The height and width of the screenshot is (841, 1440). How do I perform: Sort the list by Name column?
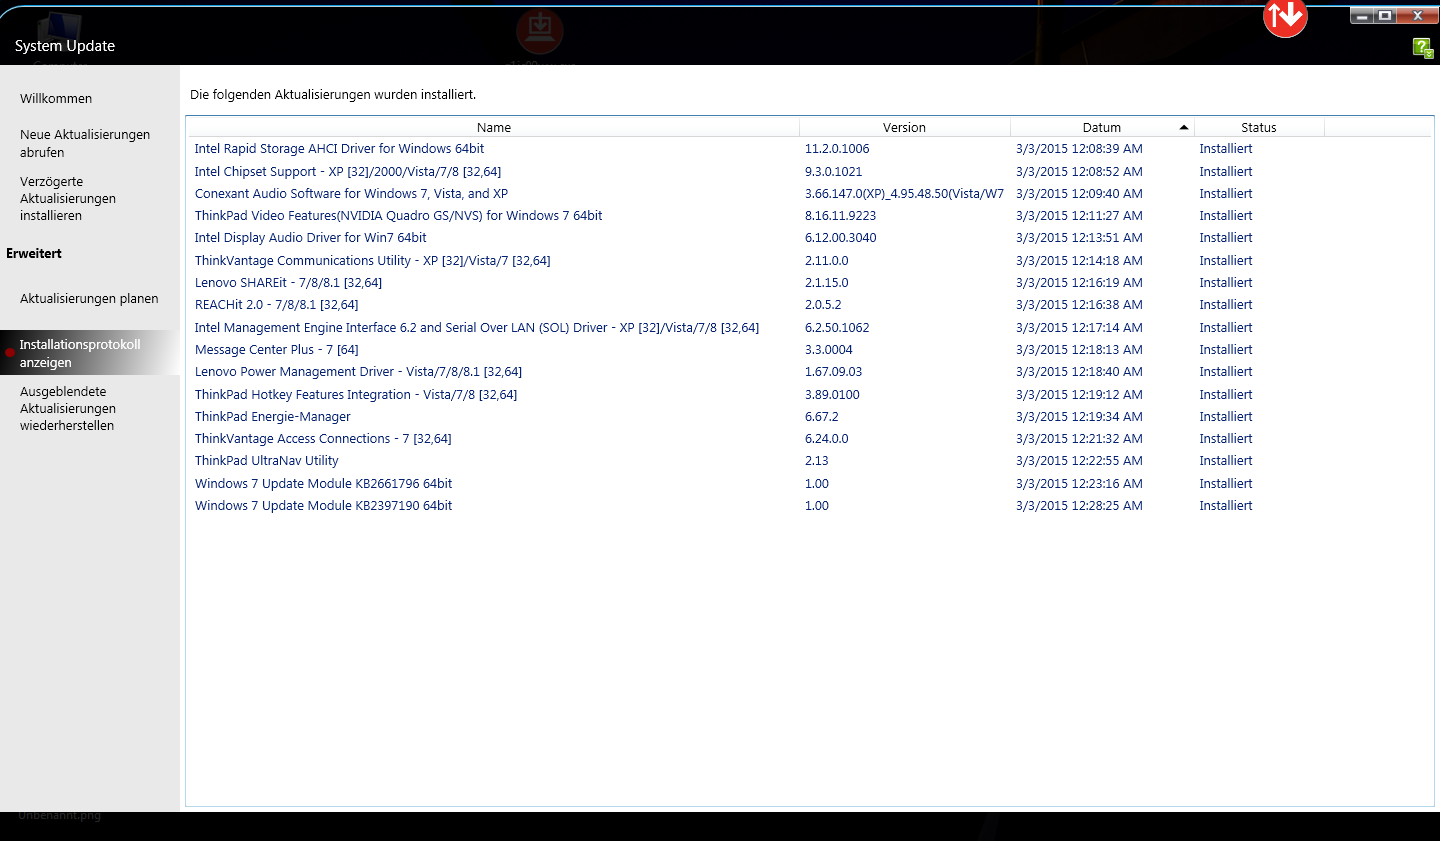[494, 128]
